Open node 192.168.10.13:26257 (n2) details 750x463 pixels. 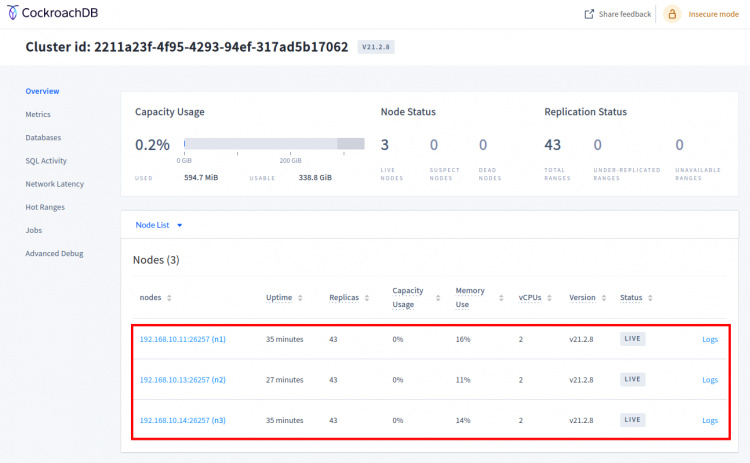[x=182, y=380]
